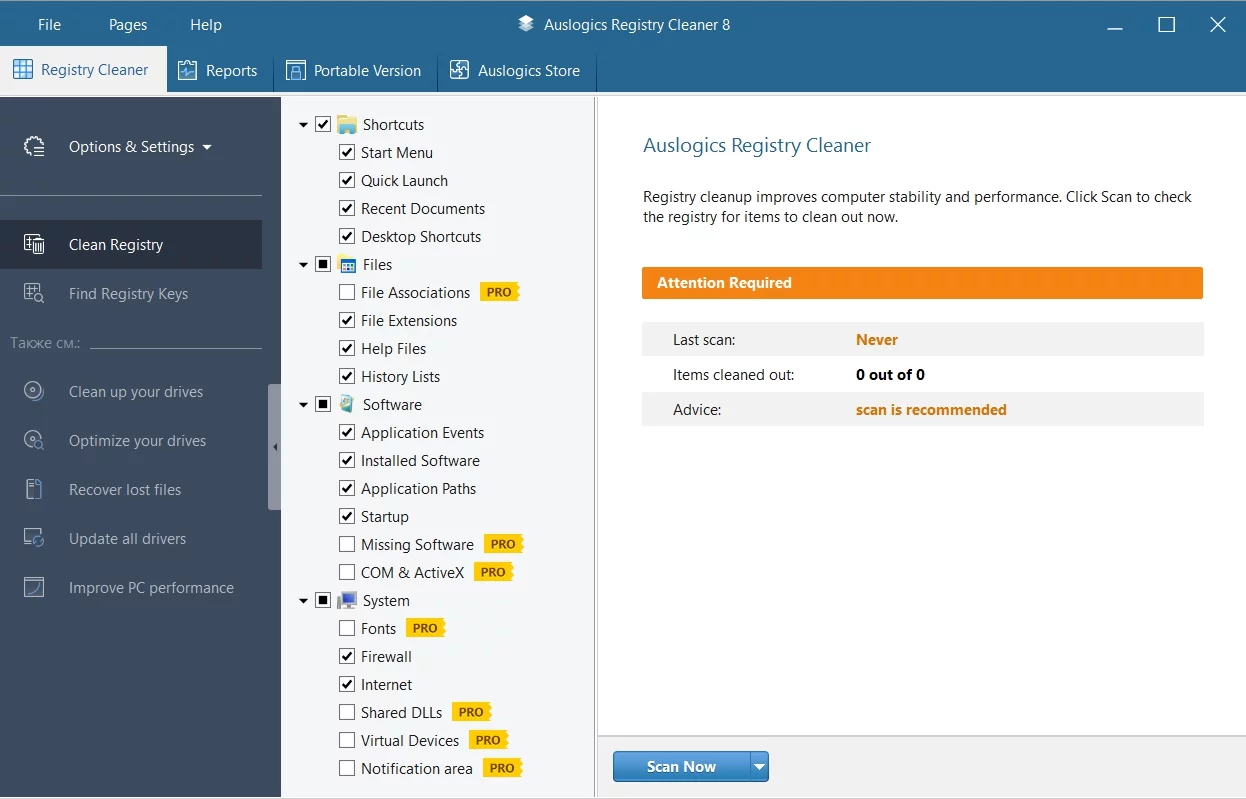Click the Update all drivers icon
Screen dimensions: 1246x799
pyautogui.click(x=34, y=539)
